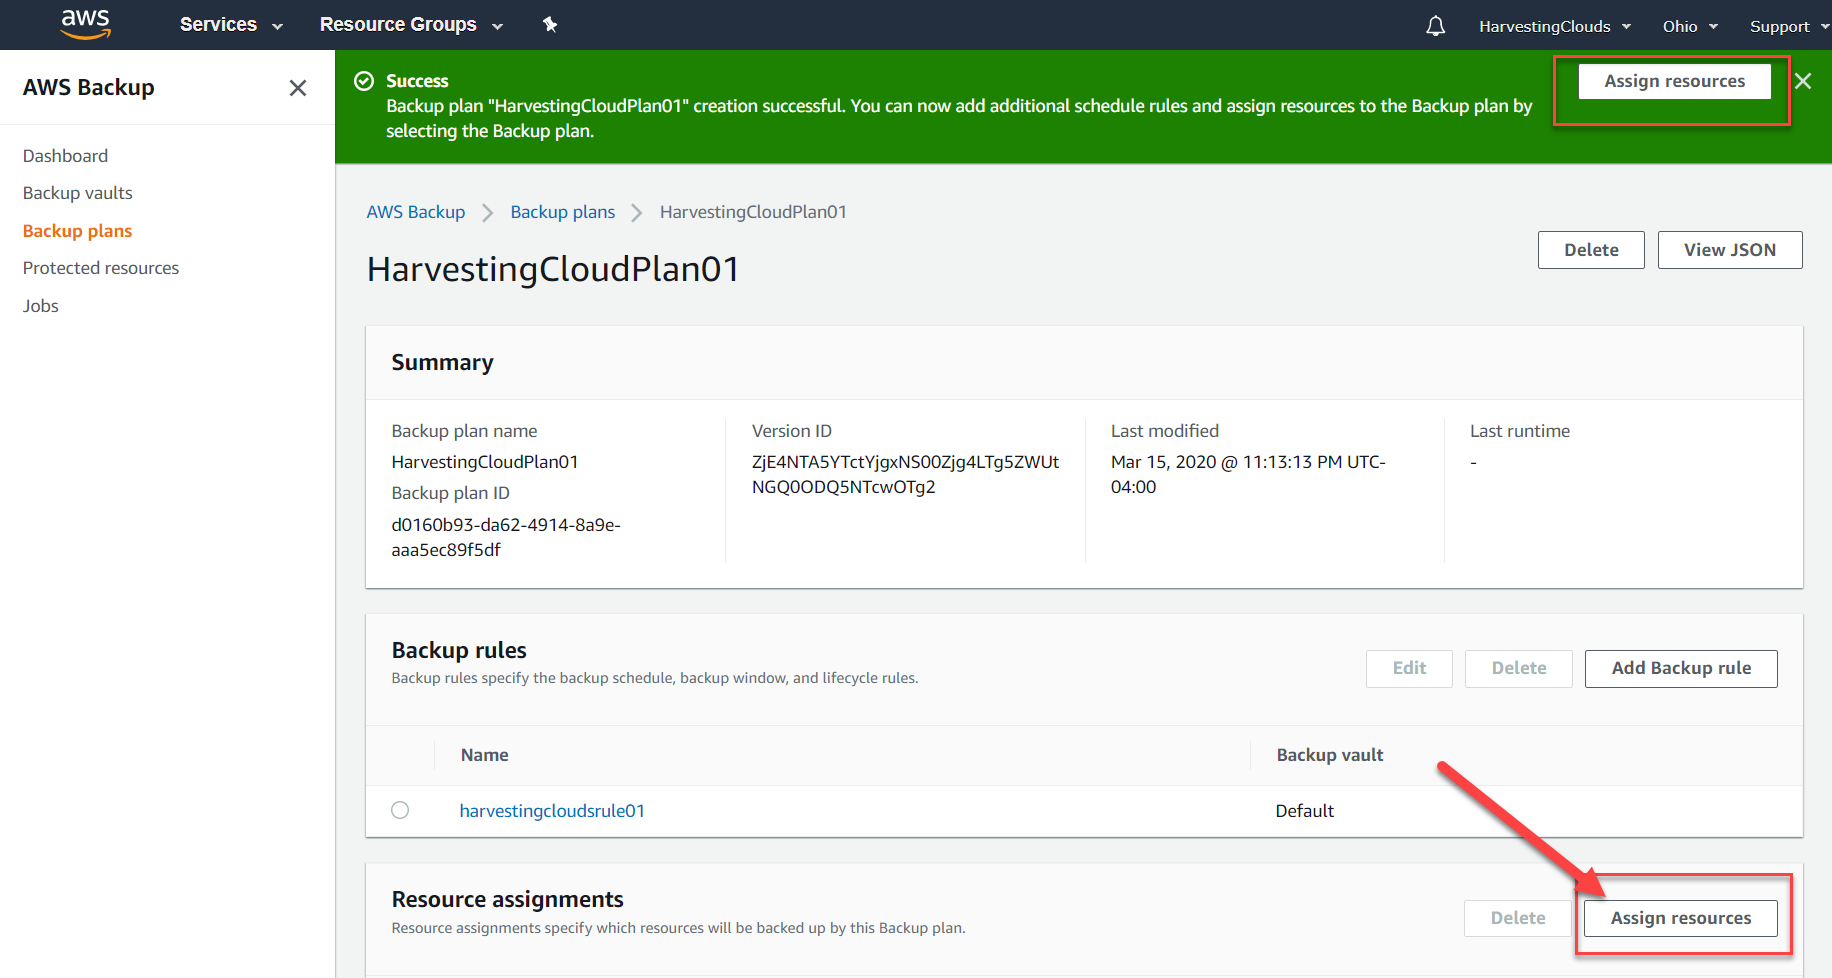This screenshot has height=978, width=1832.
Task: Click Delete in the Backup rules section
Action: 1519,668
